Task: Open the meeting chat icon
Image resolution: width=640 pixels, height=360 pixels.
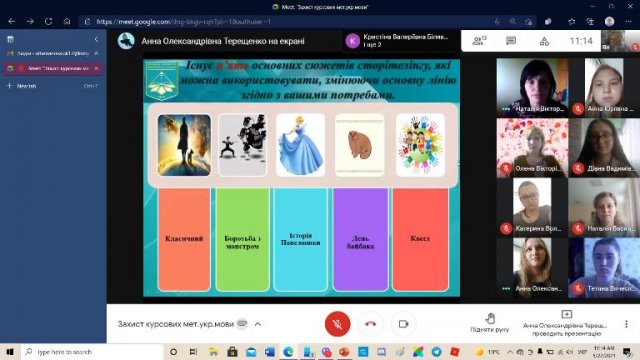Action: (511, 40)
